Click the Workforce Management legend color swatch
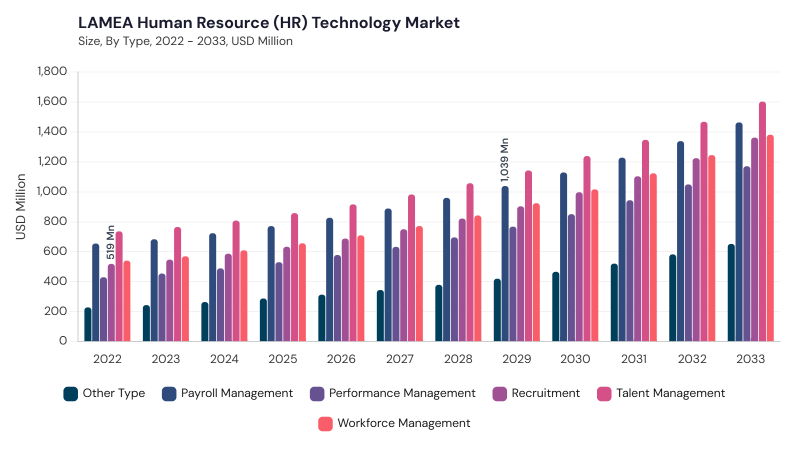Viewport: 800px width, 450px height. [325, 424]
